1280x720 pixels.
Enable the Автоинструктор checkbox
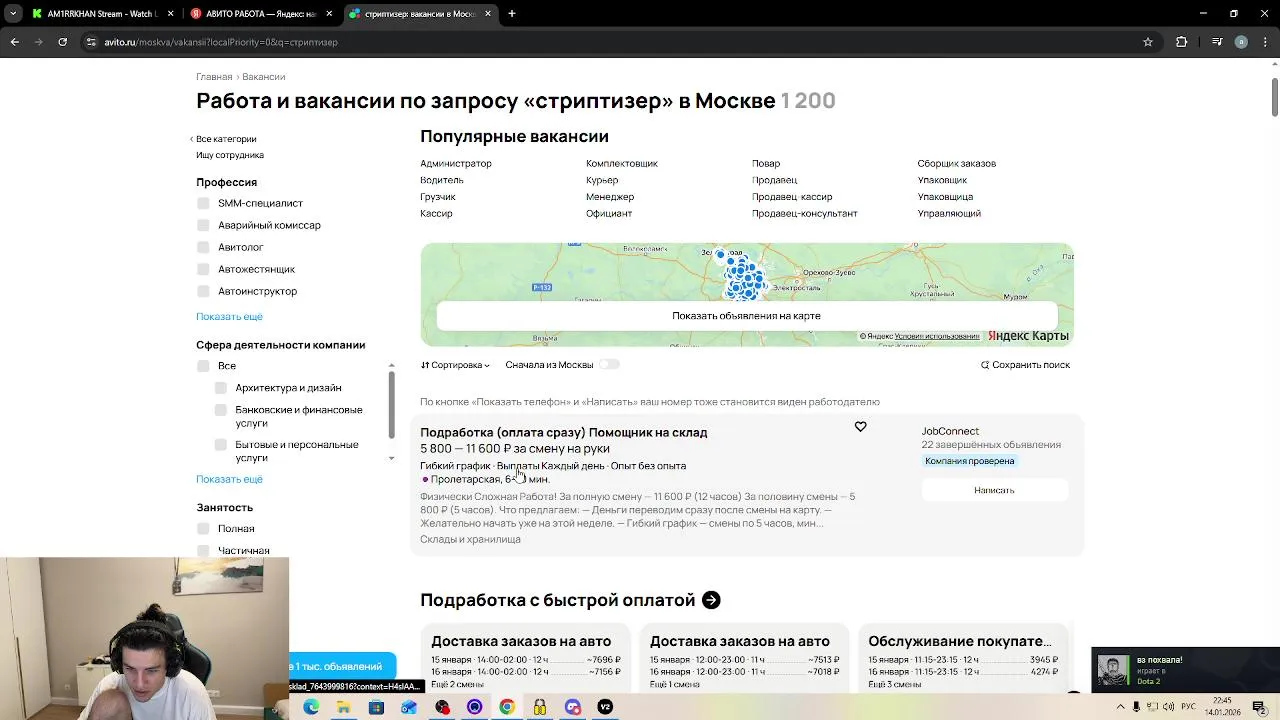204,291
